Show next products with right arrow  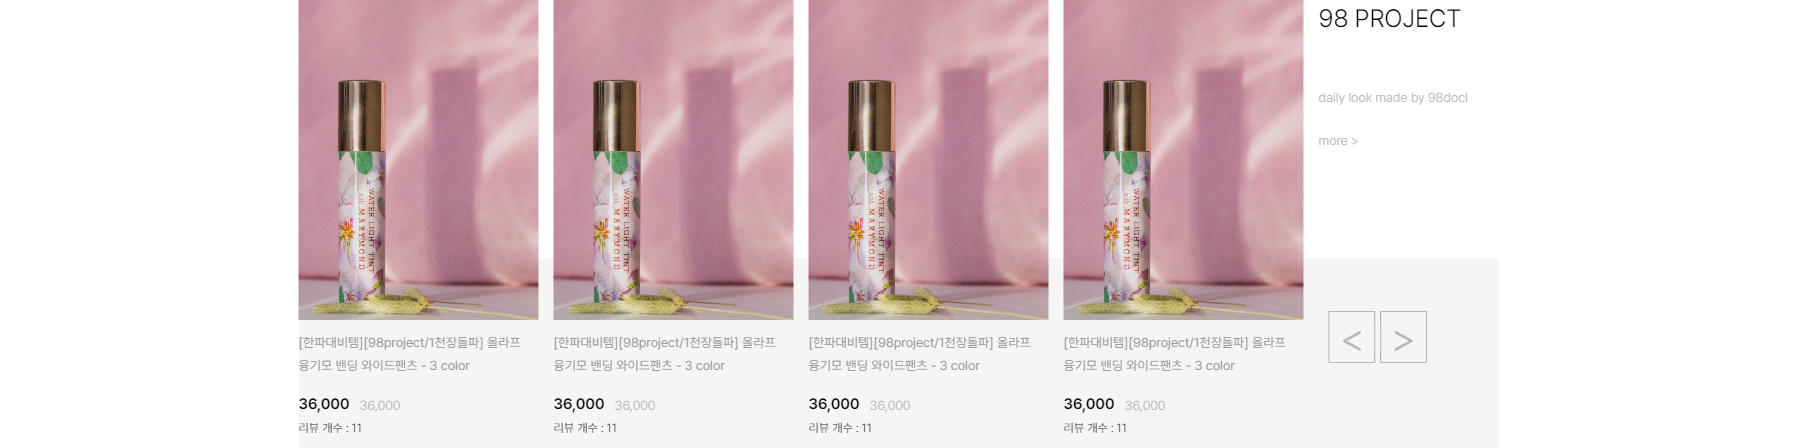pos(1403,337)
